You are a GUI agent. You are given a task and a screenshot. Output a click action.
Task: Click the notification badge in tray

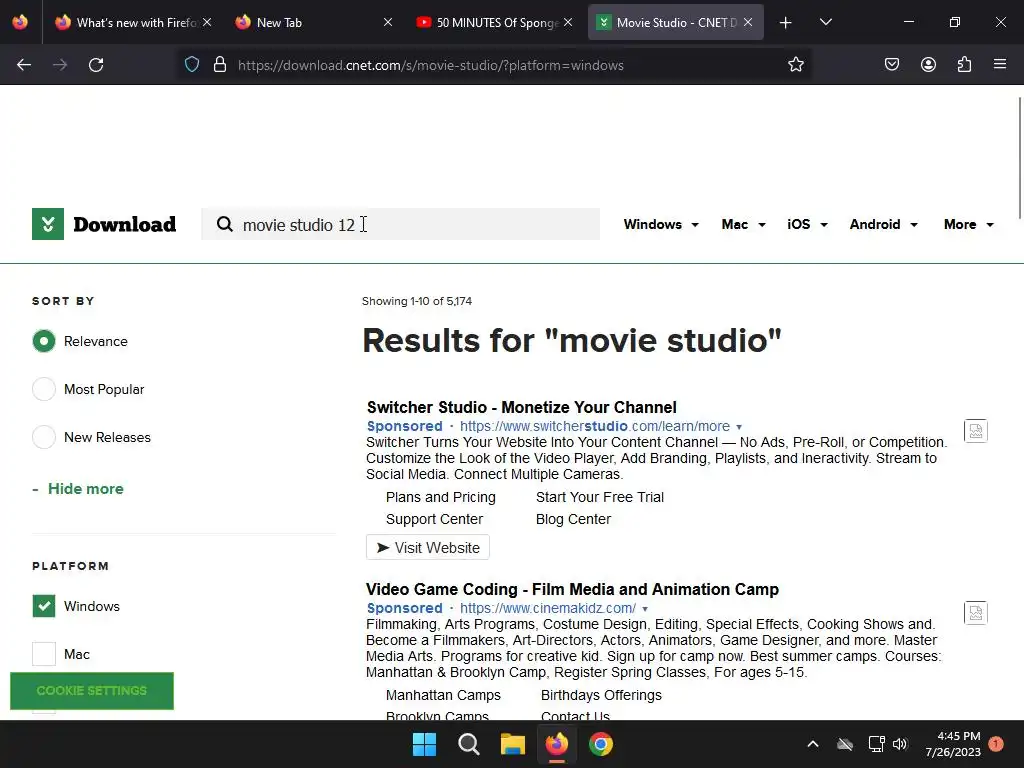(996, 744)
